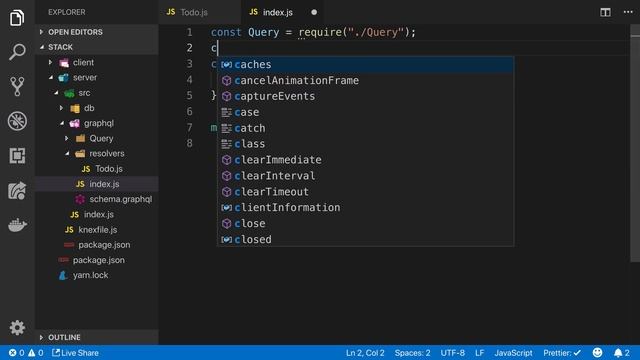The height and width of the screenshot is (360, 640).
Task: Open the Explorer files icon in activity bar
Action: [x=17, y=18]
